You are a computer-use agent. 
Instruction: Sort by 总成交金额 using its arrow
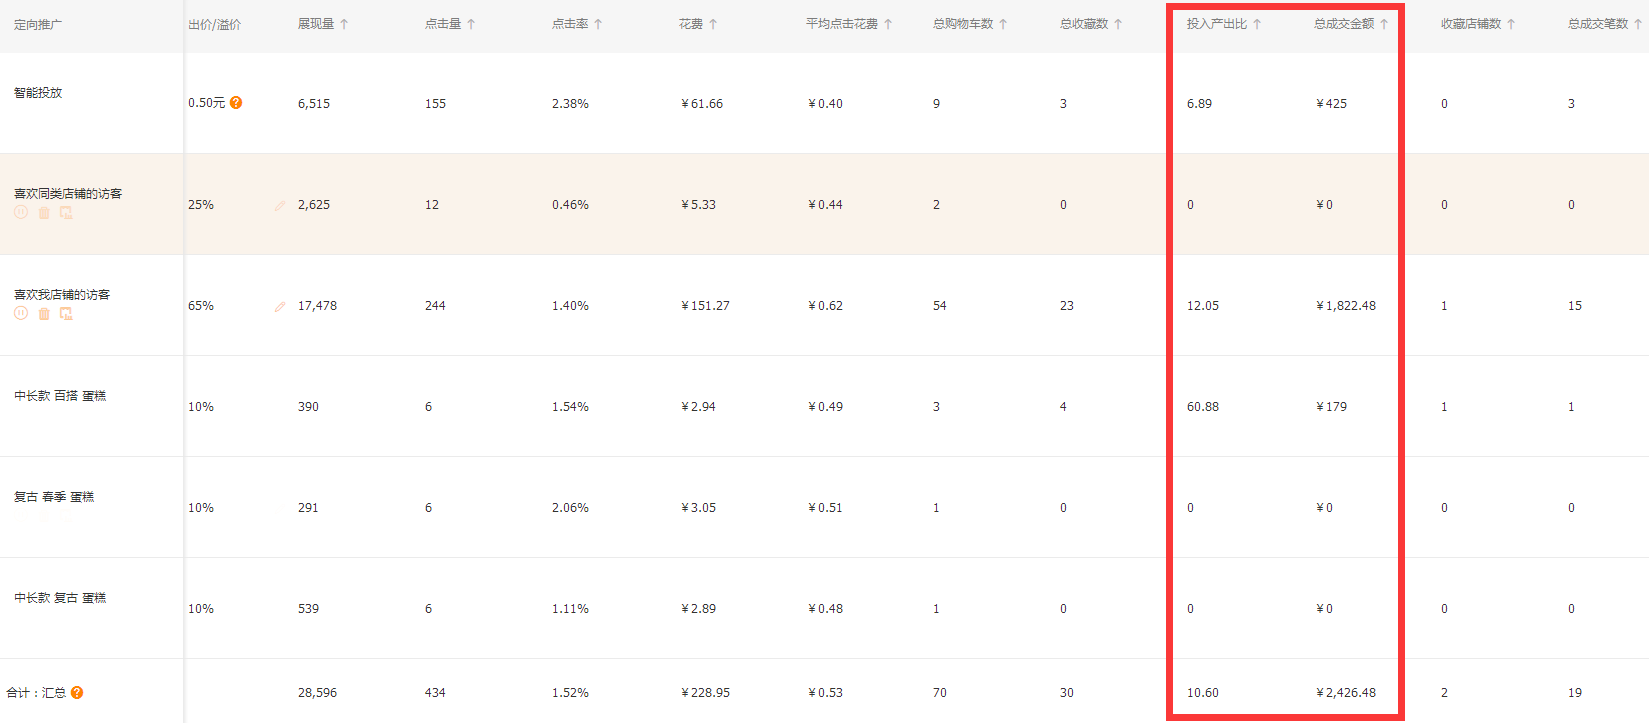click(1384, 24)
